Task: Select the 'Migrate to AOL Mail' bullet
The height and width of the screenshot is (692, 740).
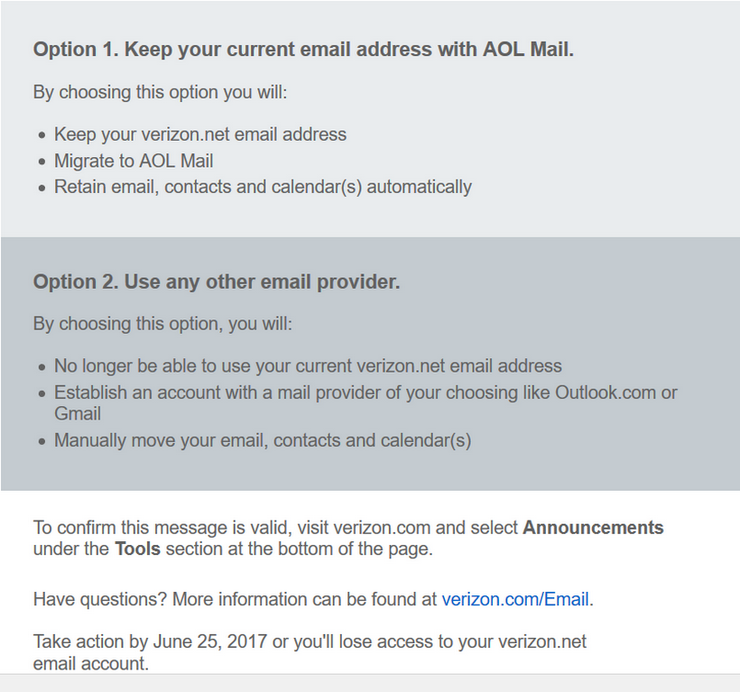Action: coord(133,160)
